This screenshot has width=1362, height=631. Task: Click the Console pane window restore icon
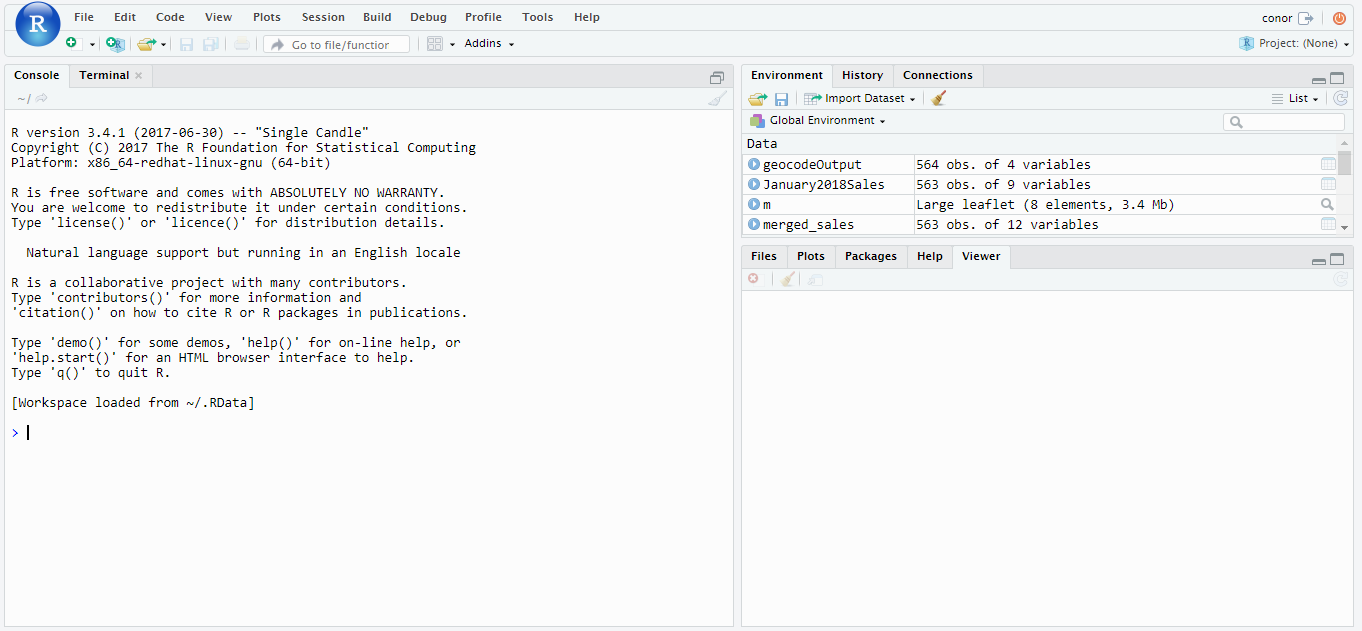[x=716, y=78]
